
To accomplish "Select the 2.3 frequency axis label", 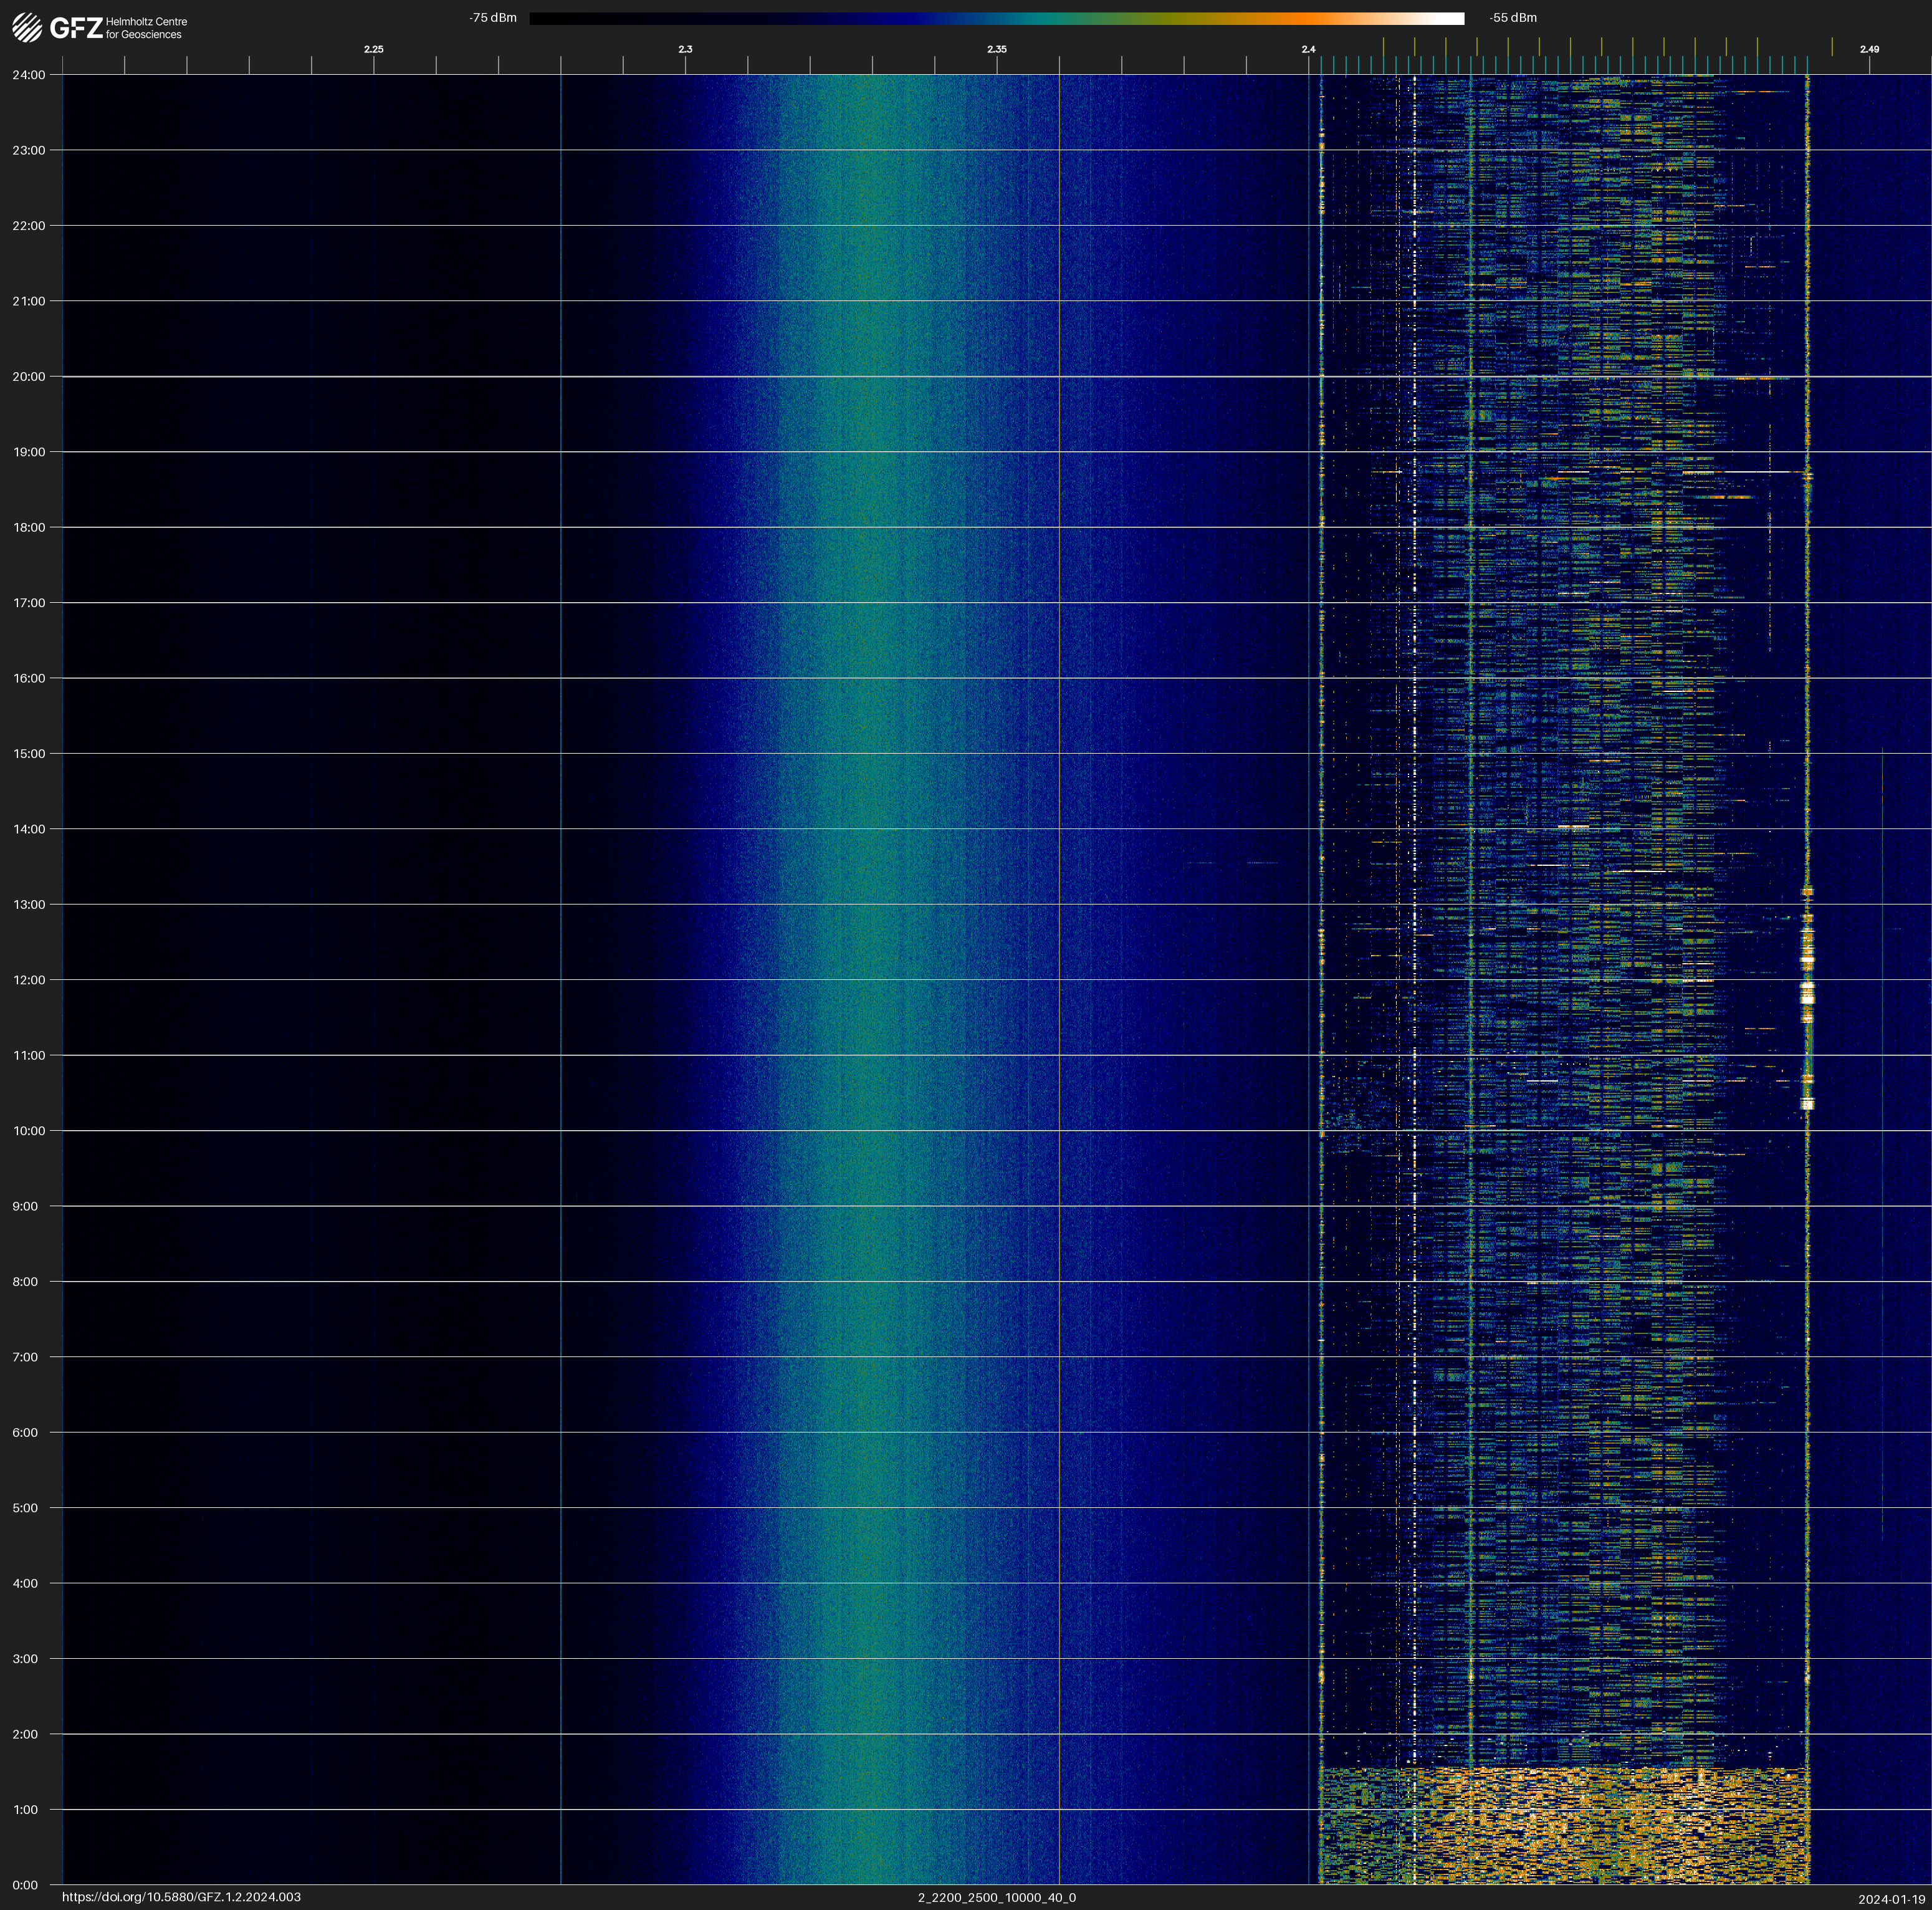I will [685, 49].
